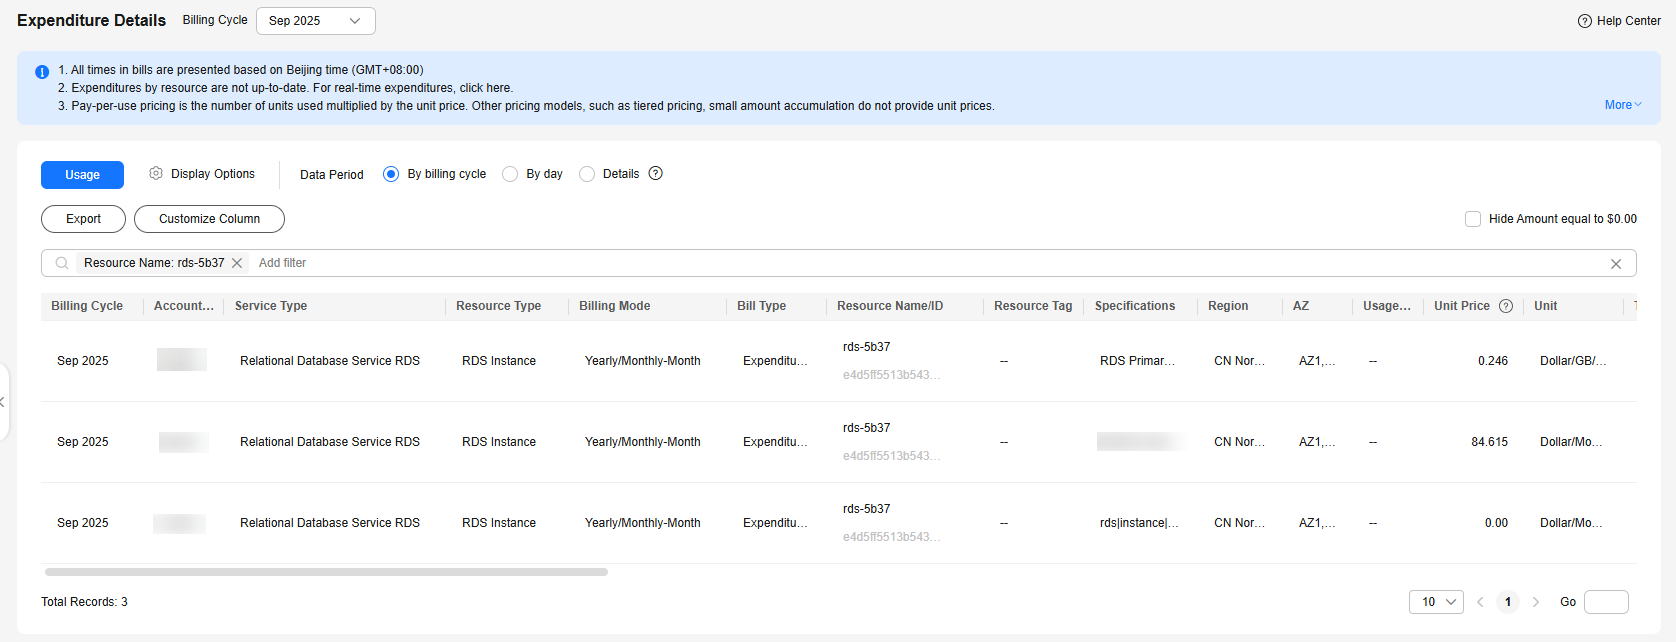The height and width of the screenshot is (642, 1676).
Task: Select By billing cycle radio button
Action: 391,174
